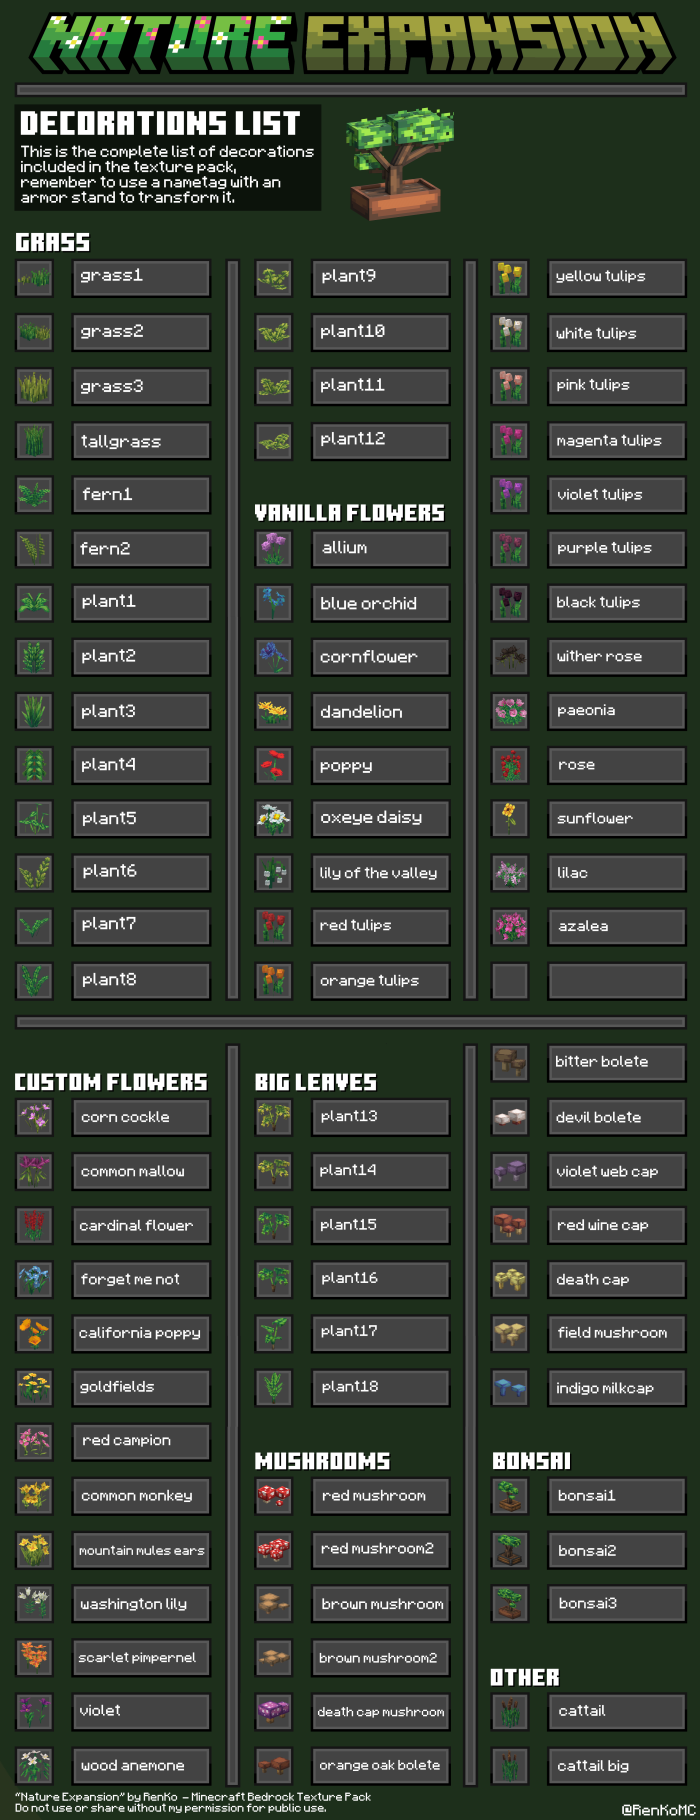The image size is (700, 1820).
Task: Click the california poppy icon
Action: 34,1333
